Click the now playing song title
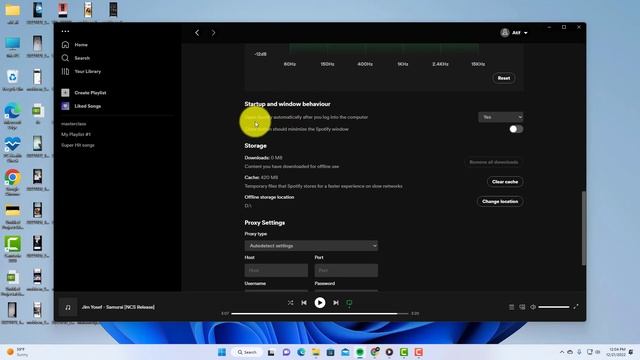640x360 pixels. point(118,307)
